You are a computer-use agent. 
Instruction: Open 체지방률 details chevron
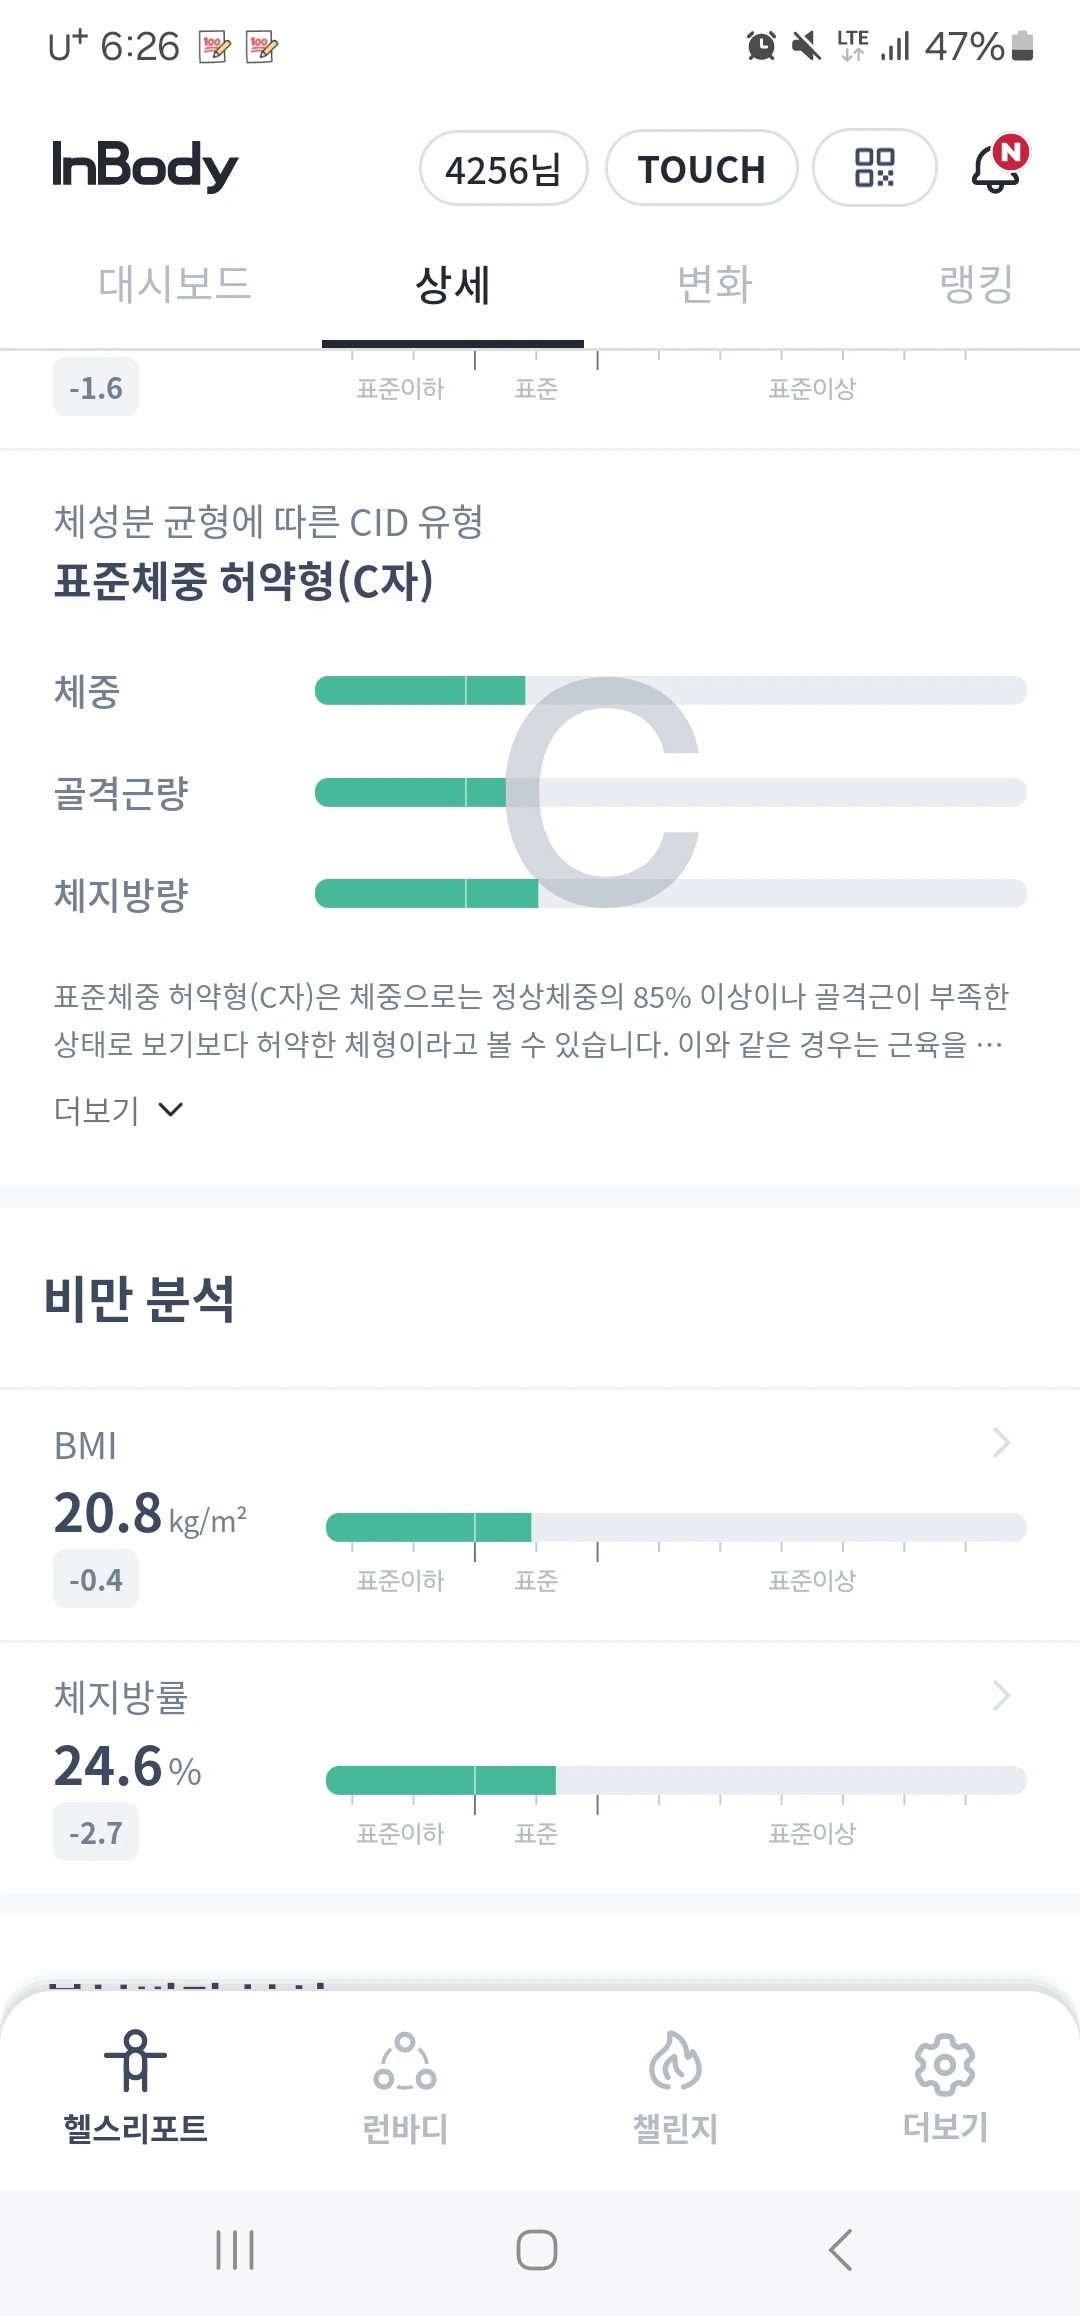tap(1001, 1695)
